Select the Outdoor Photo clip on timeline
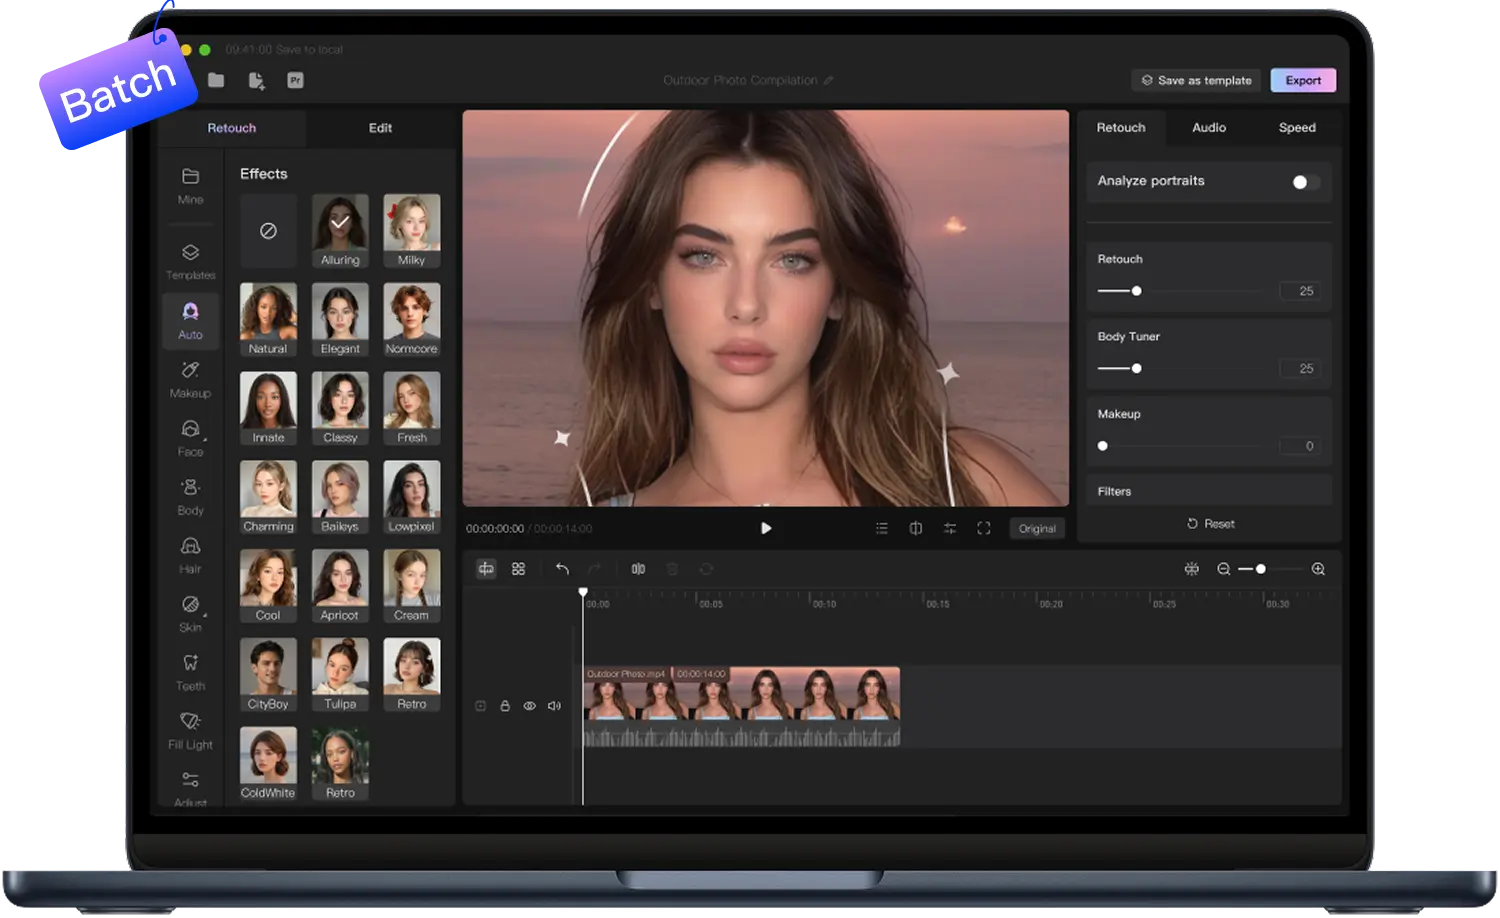 click(x=741, y=706)
